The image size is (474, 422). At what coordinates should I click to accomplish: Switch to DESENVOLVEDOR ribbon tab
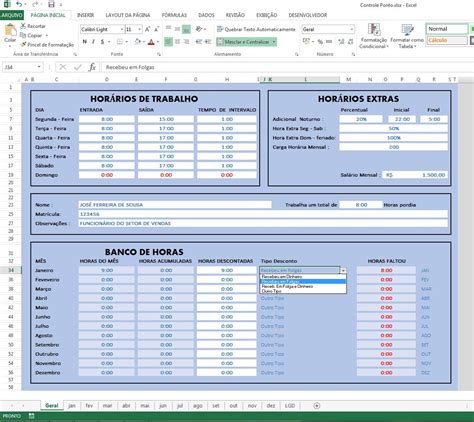pos(308,15)
